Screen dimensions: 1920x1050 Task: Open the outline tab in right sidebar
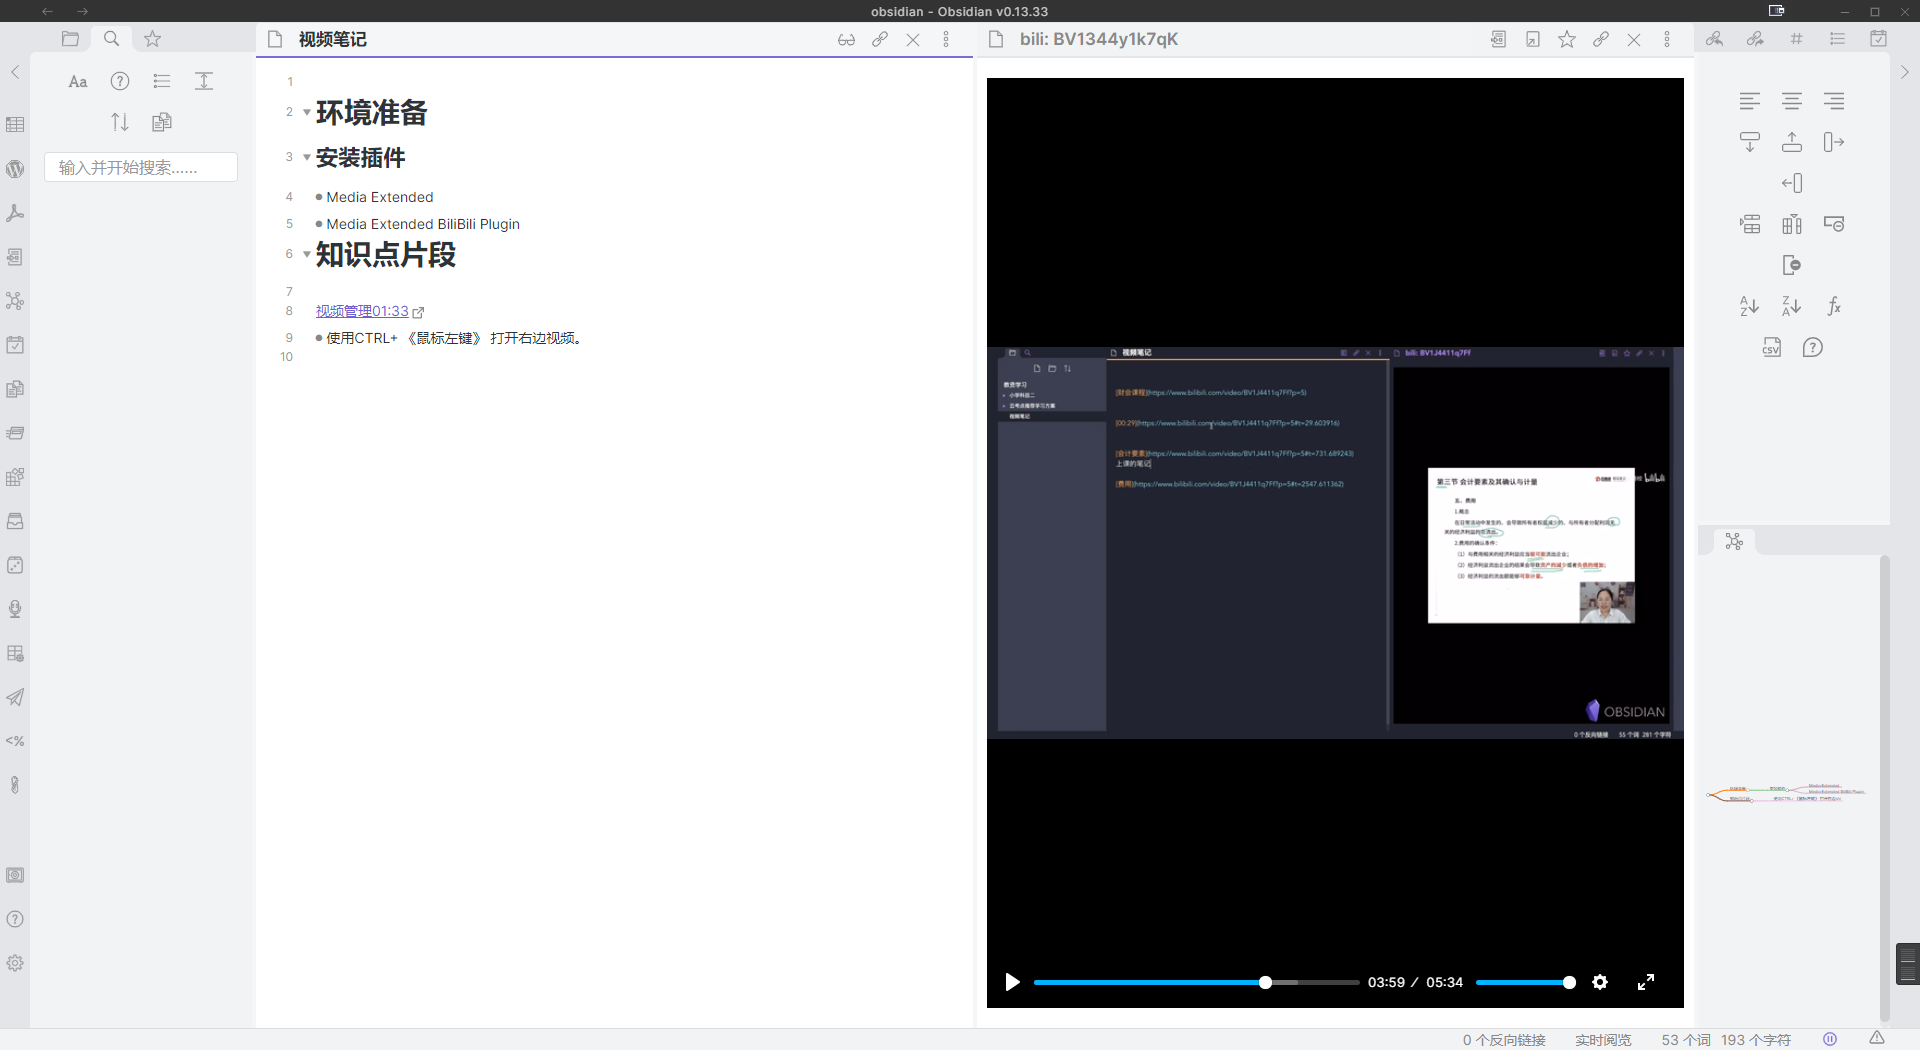1837,39
